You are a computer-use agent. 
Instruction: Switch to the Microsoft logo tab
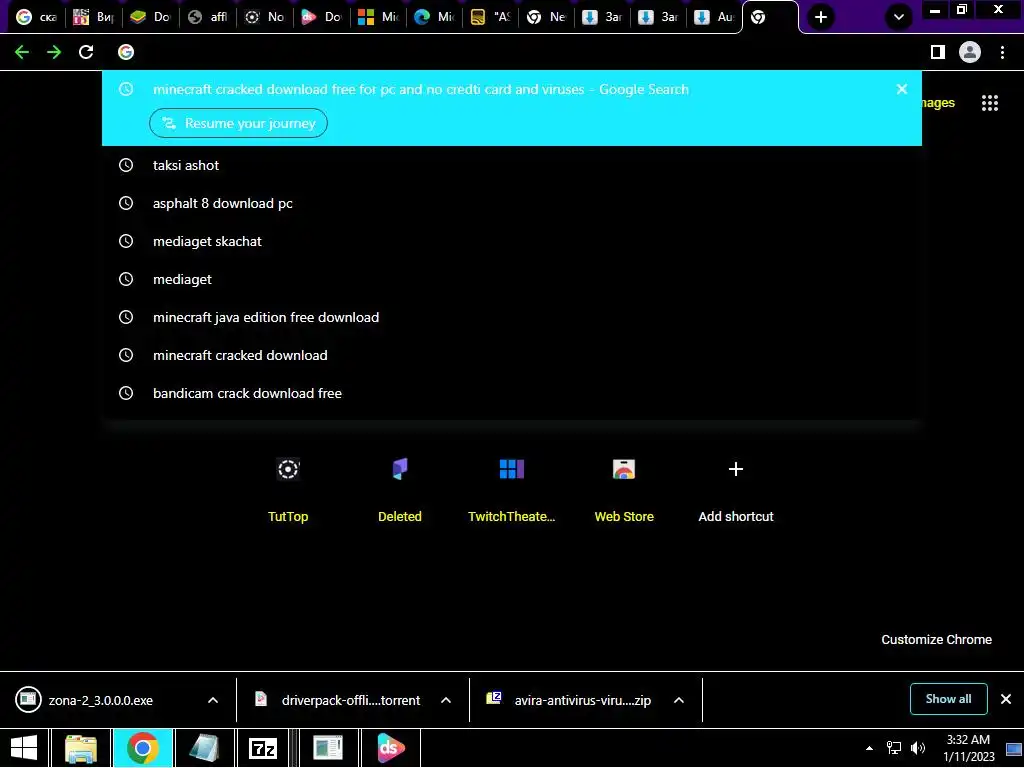379,17
